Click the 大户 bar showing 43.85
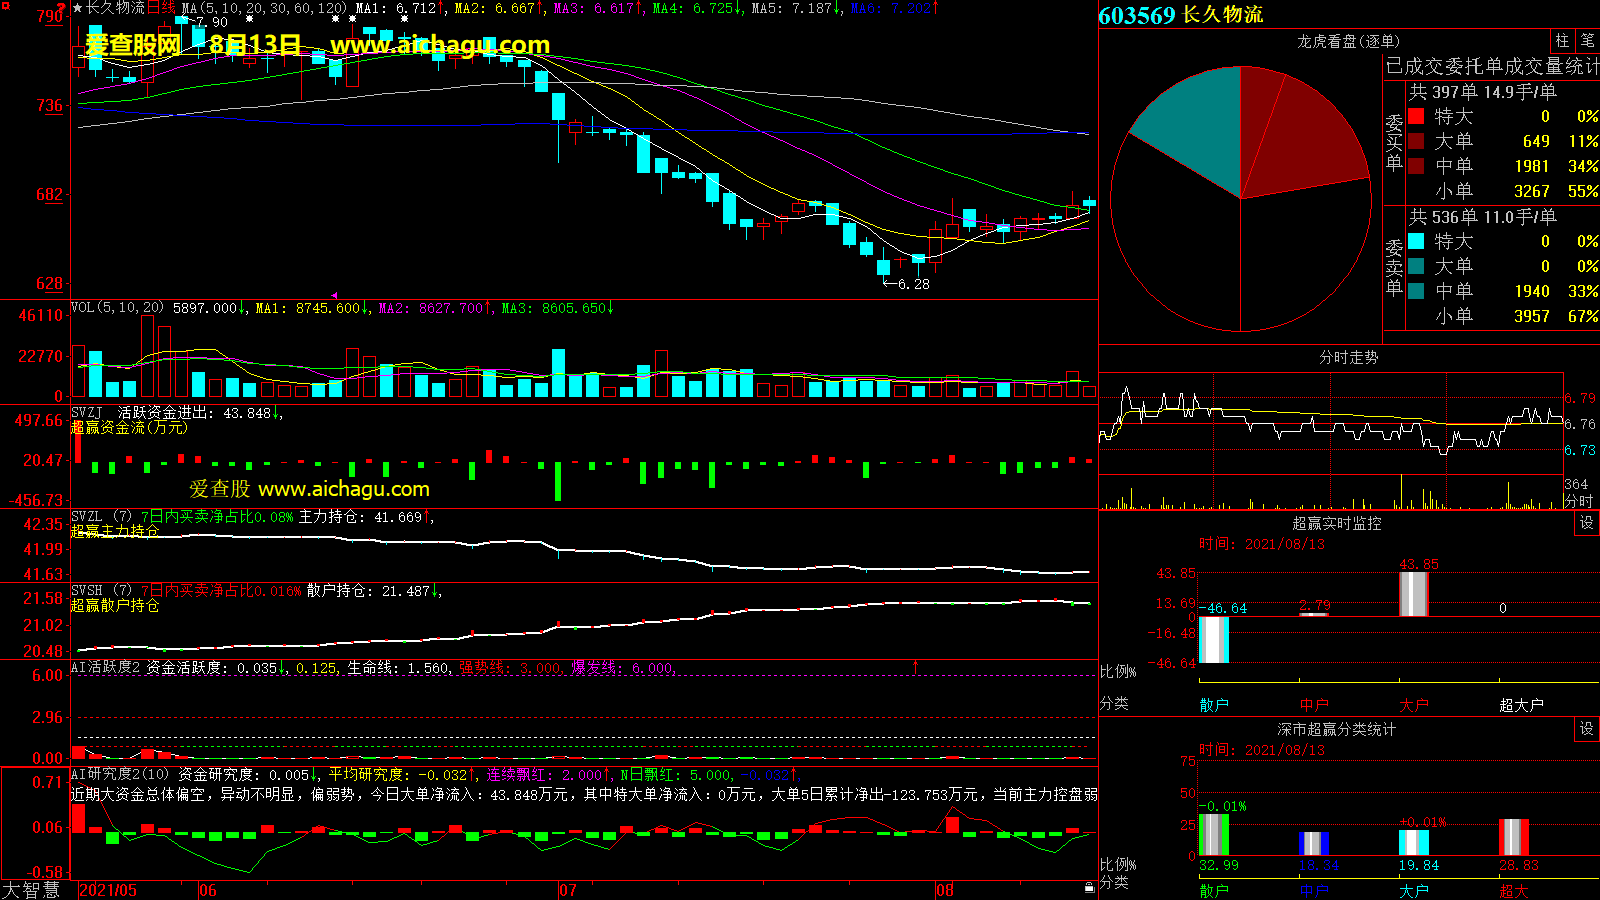 pyautogui.click(x=1413, y=593)
